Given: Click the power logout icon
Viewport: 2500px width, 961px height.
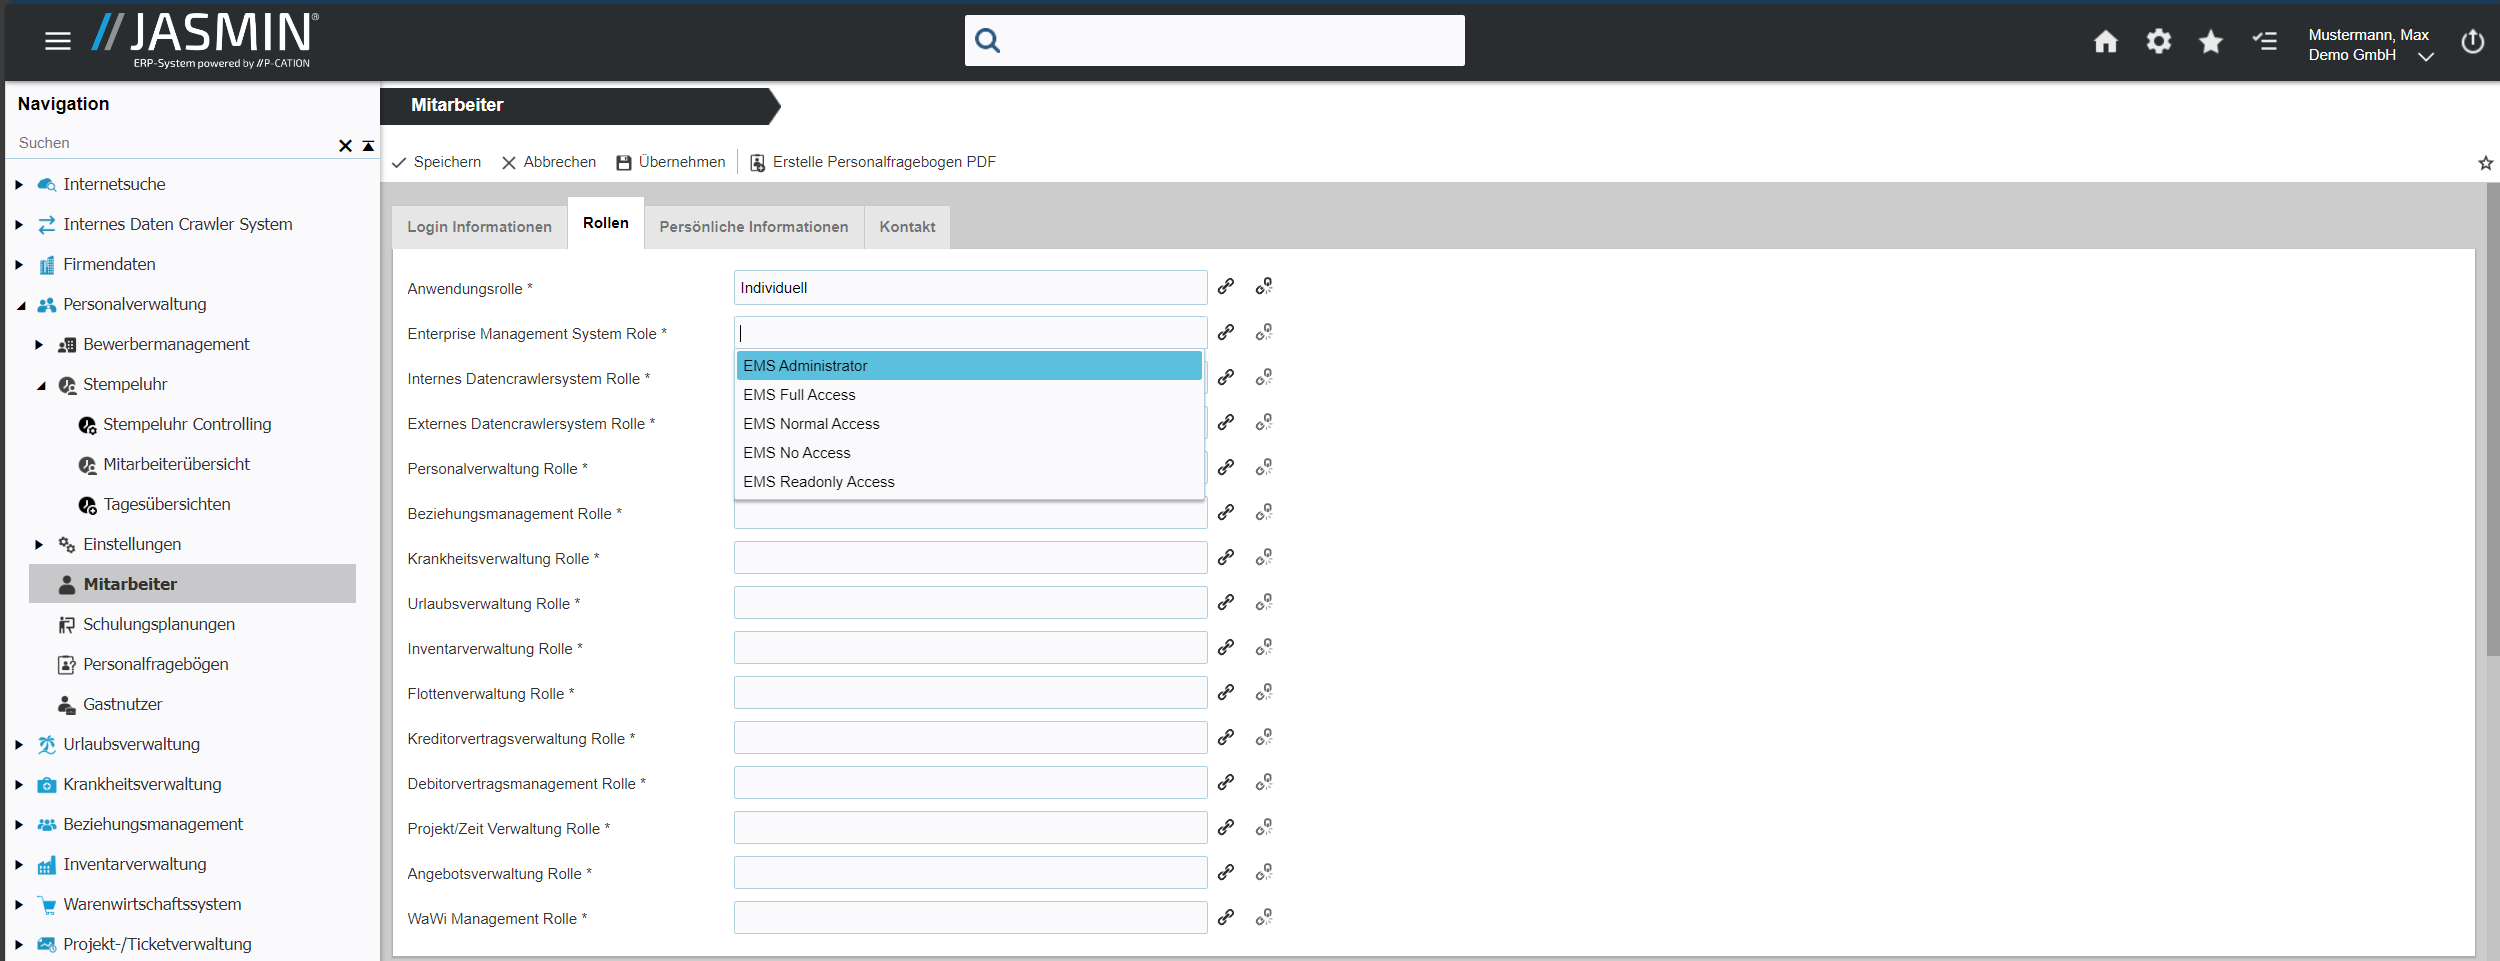Looking at the screenshot, I should point(2472,41).
